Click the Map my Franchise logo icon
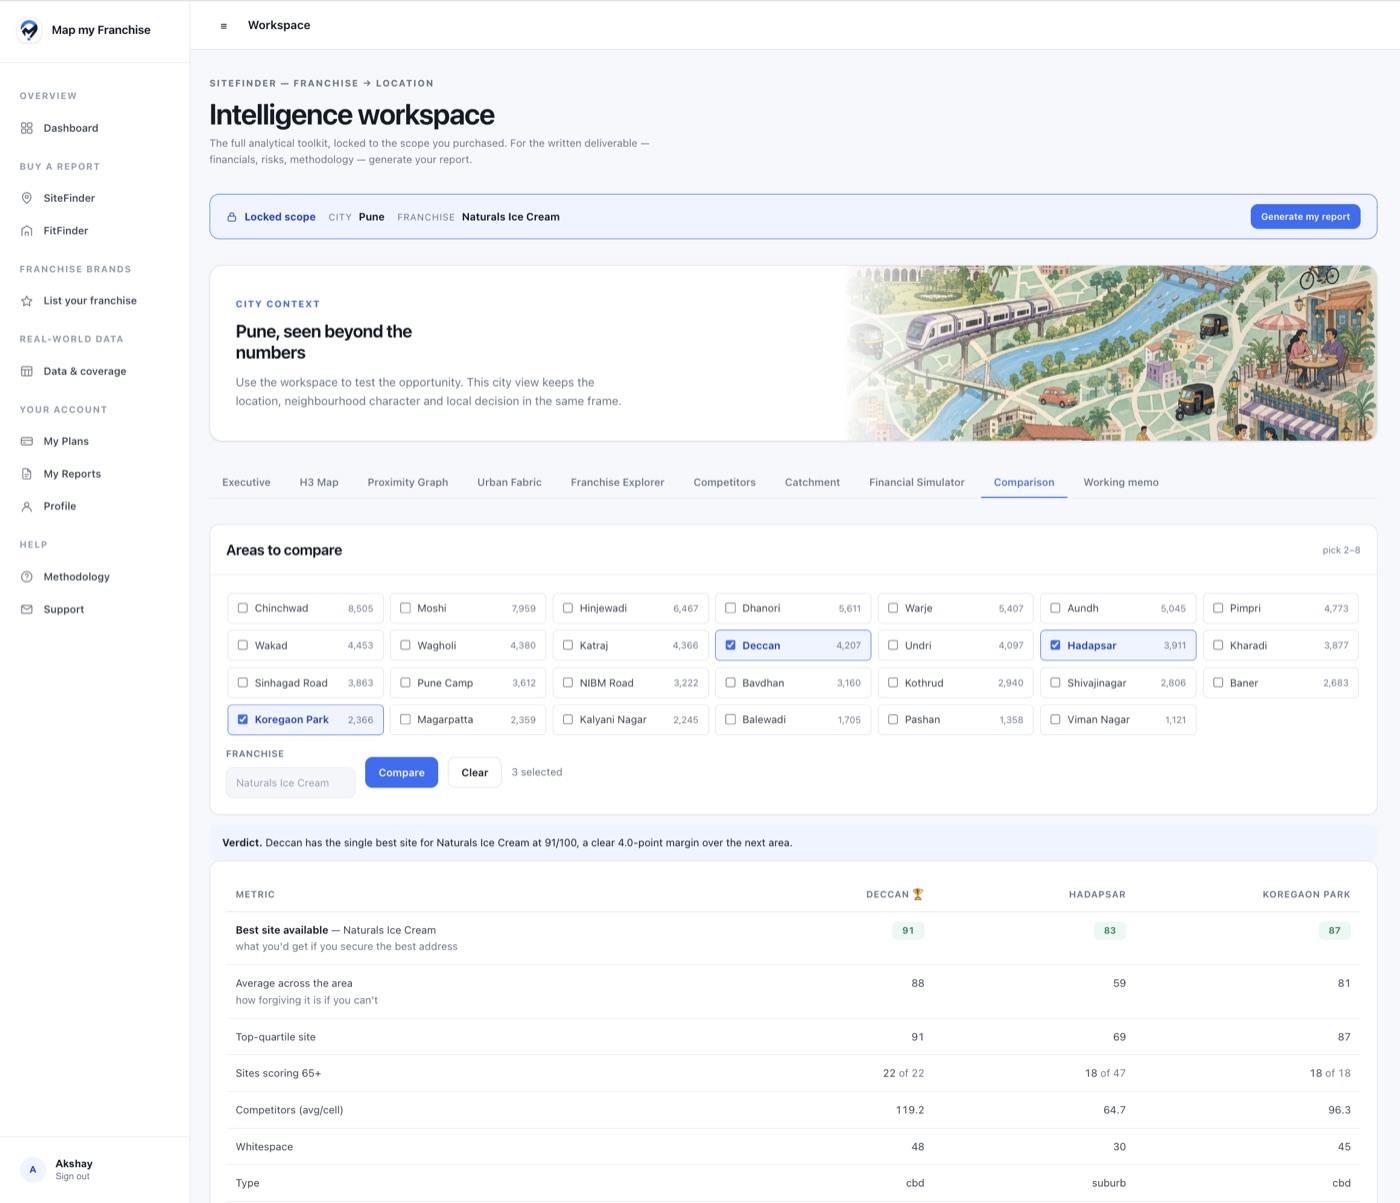 (x=30, y=30)
